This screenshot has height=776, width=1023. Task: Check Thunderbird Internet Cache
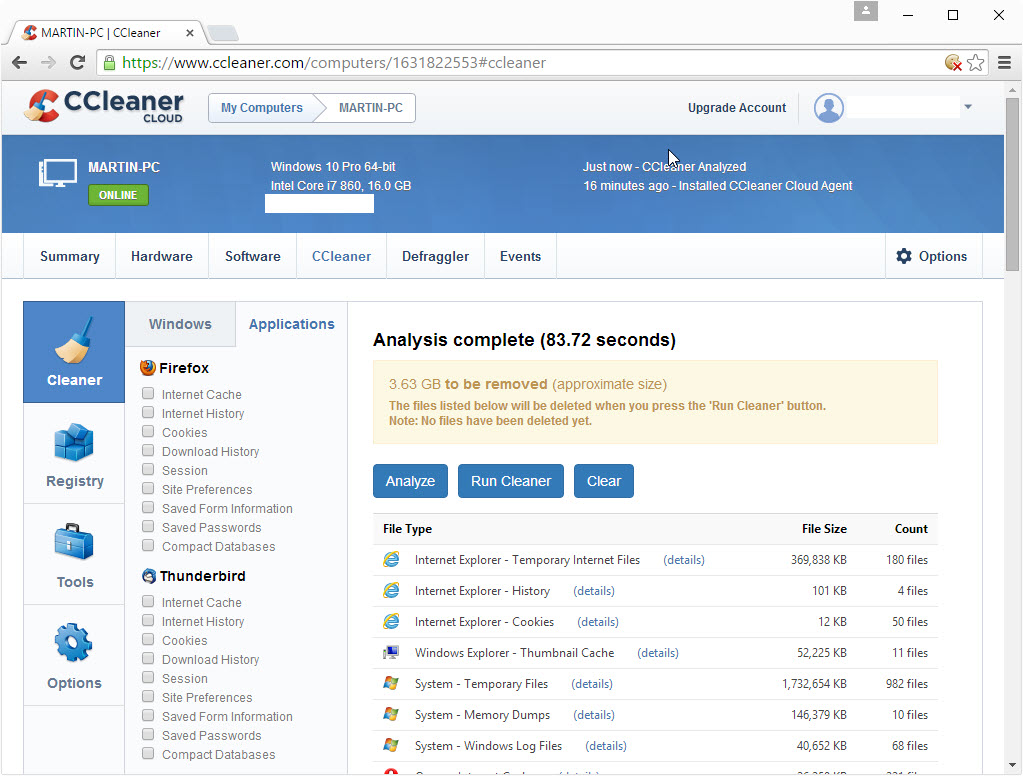pyautogui.click(x=148, y=601)
